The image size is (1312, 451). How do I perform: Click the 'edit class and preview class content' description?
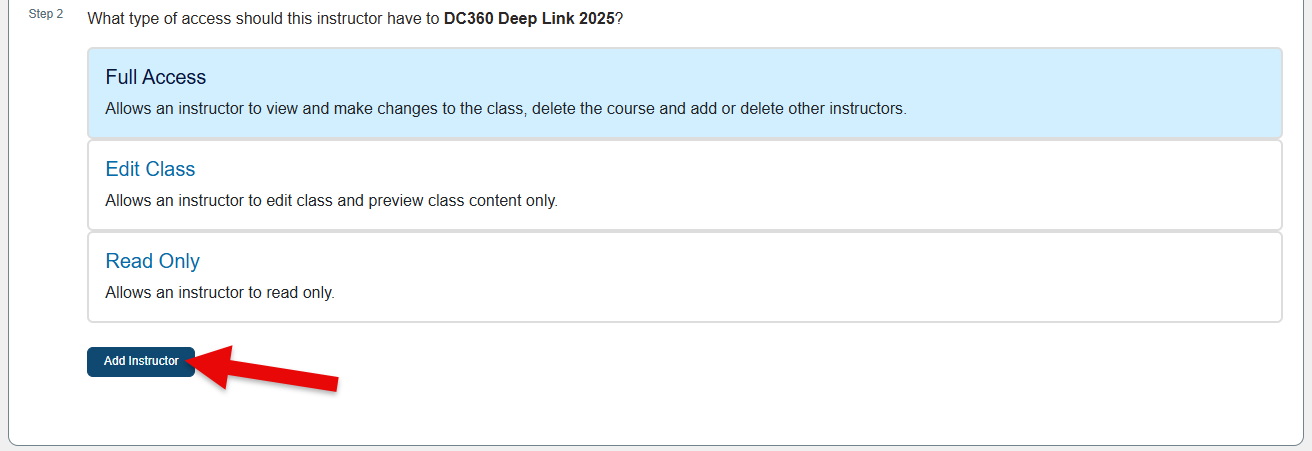coord(331,200)
